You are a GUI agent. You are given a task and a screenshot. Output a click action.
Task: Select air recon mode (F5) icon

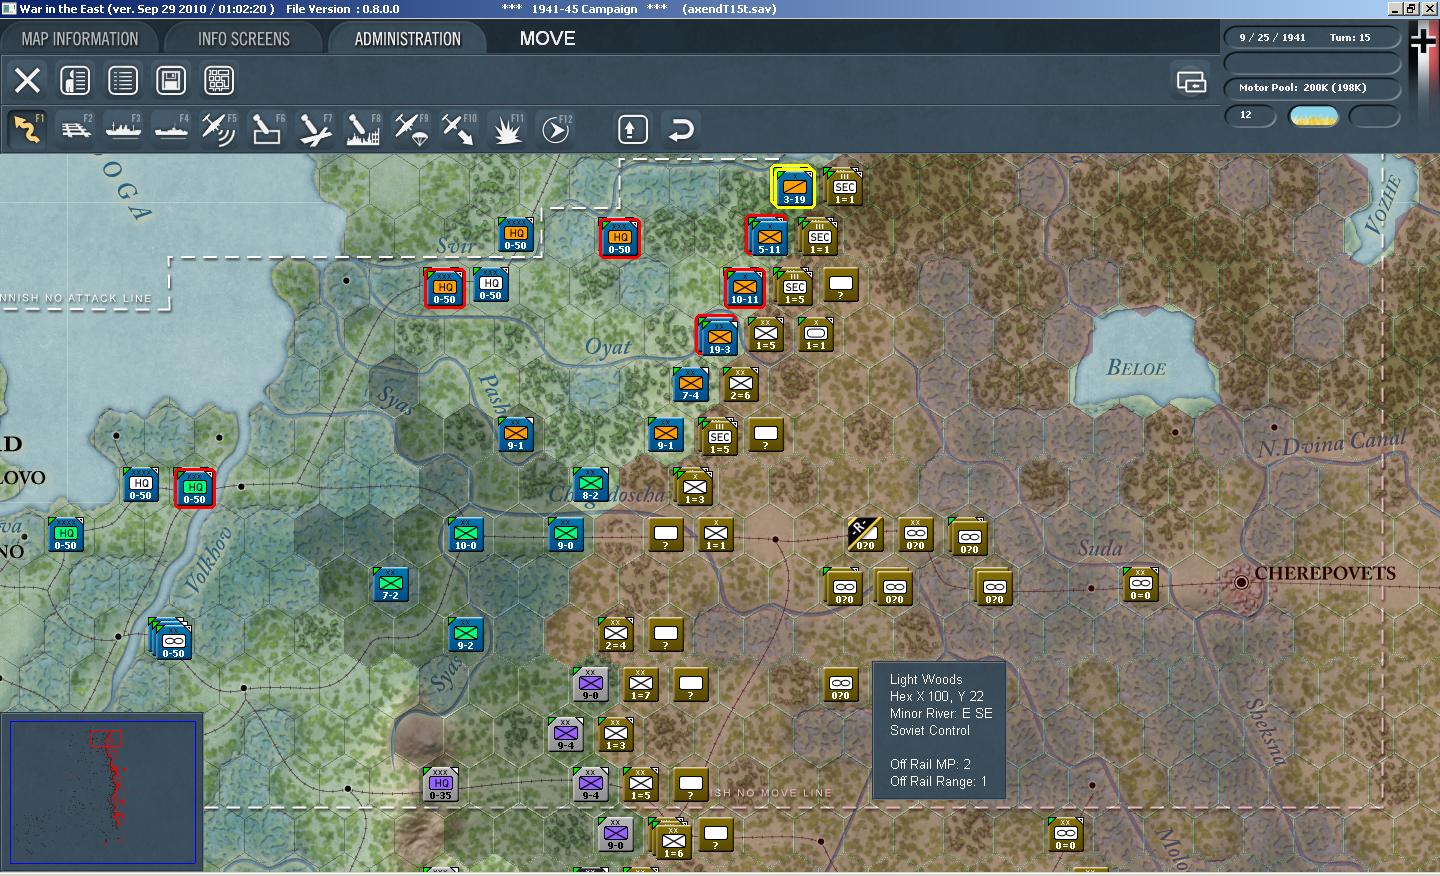tap(219, 129)
